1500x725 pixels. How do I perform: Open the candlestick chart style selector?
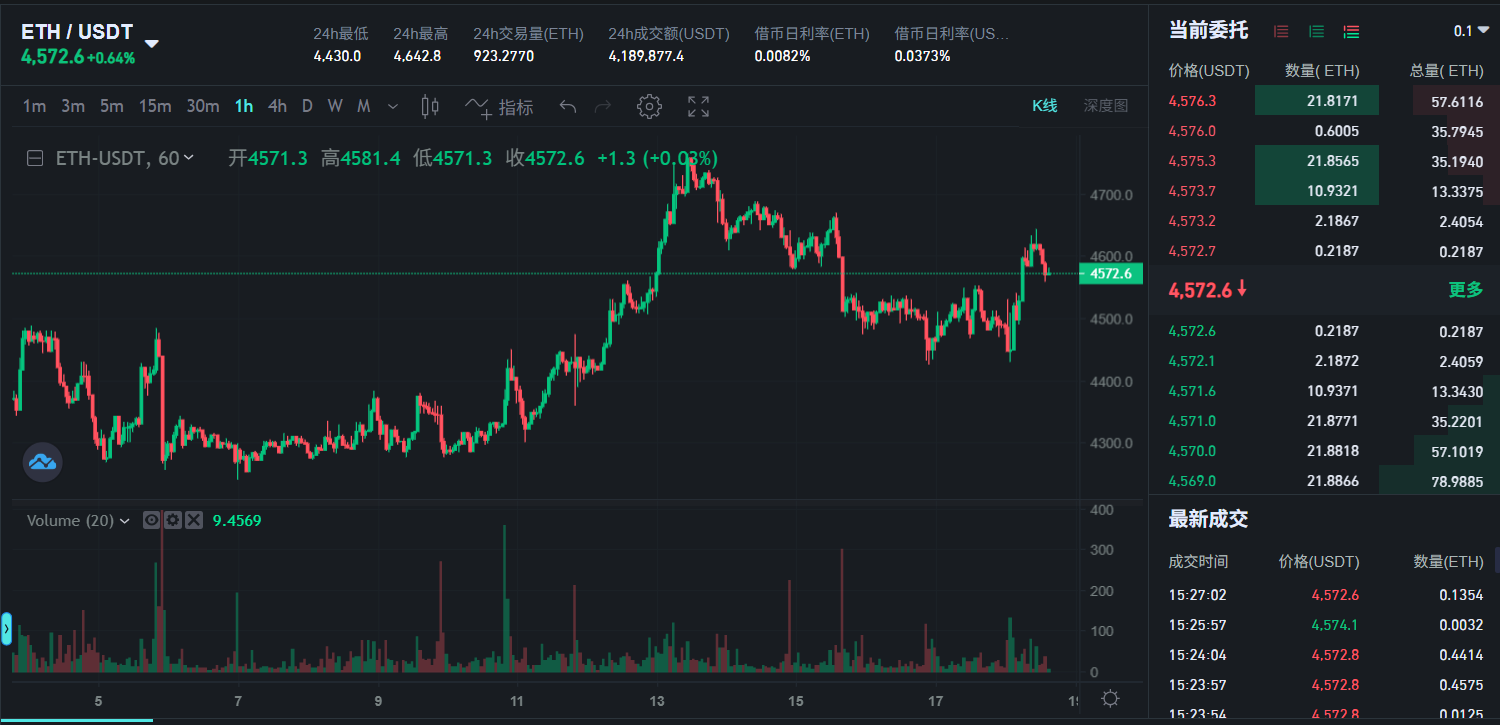pos(431,107)
